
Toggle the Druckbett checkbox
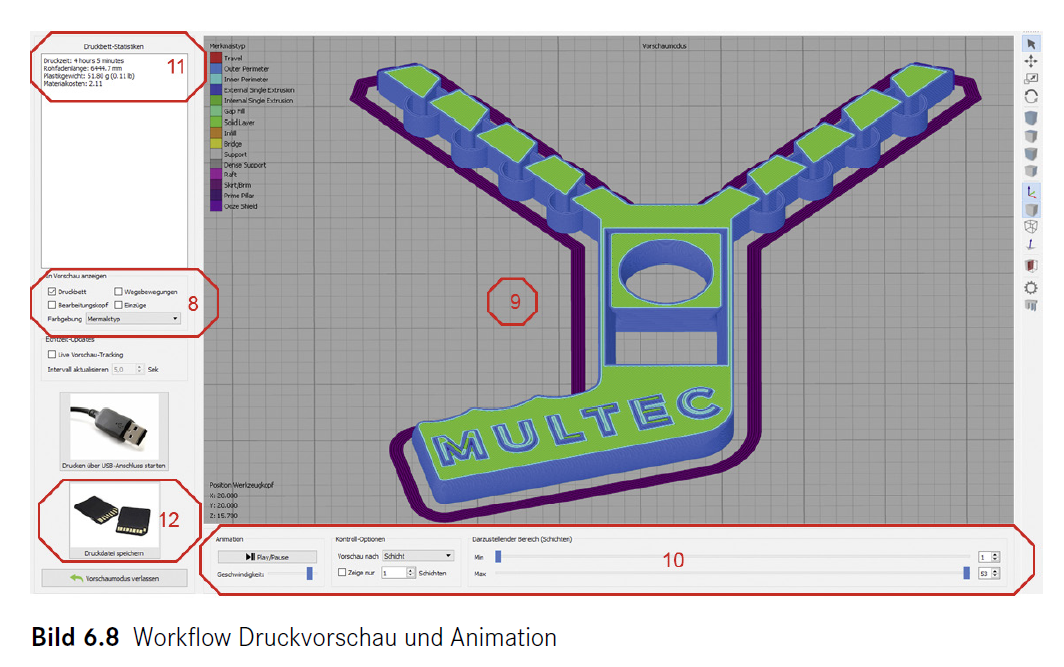click(x=52, y=291)
